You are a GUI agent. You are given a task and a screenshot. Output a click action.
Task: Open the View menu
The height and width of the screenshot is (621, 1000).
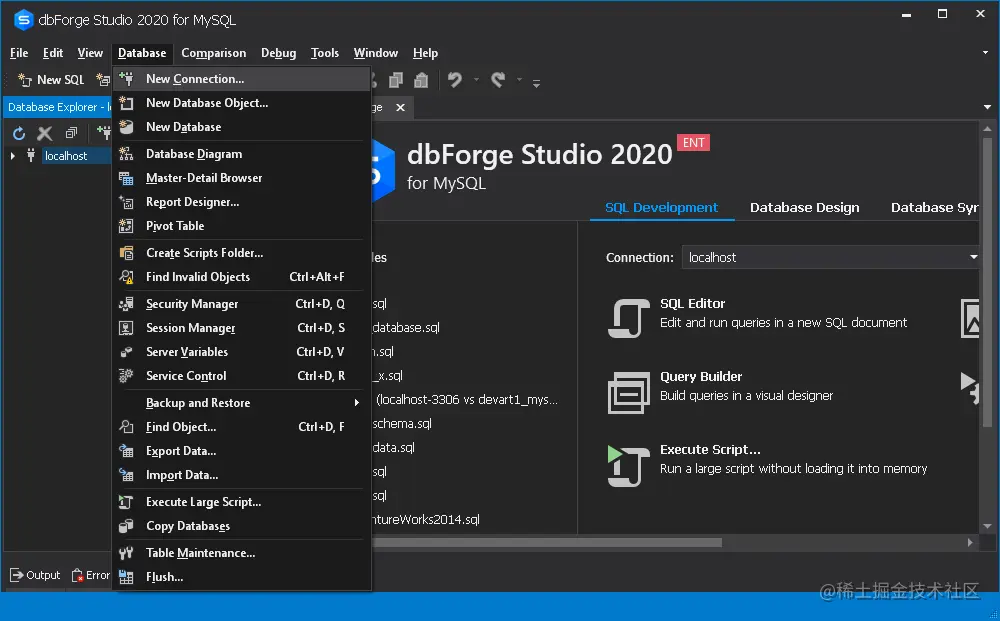click(90, 53)
